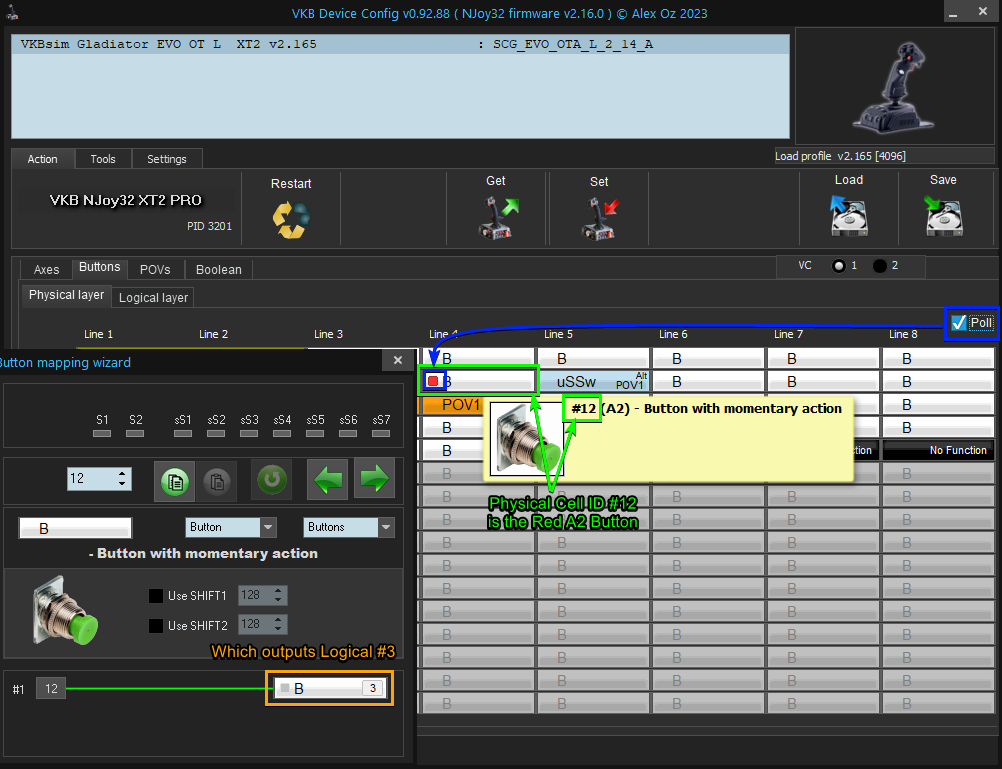Adjust the cell number 12 spinner
Screen dimensions: 1002x769
(x=99, y=479)
